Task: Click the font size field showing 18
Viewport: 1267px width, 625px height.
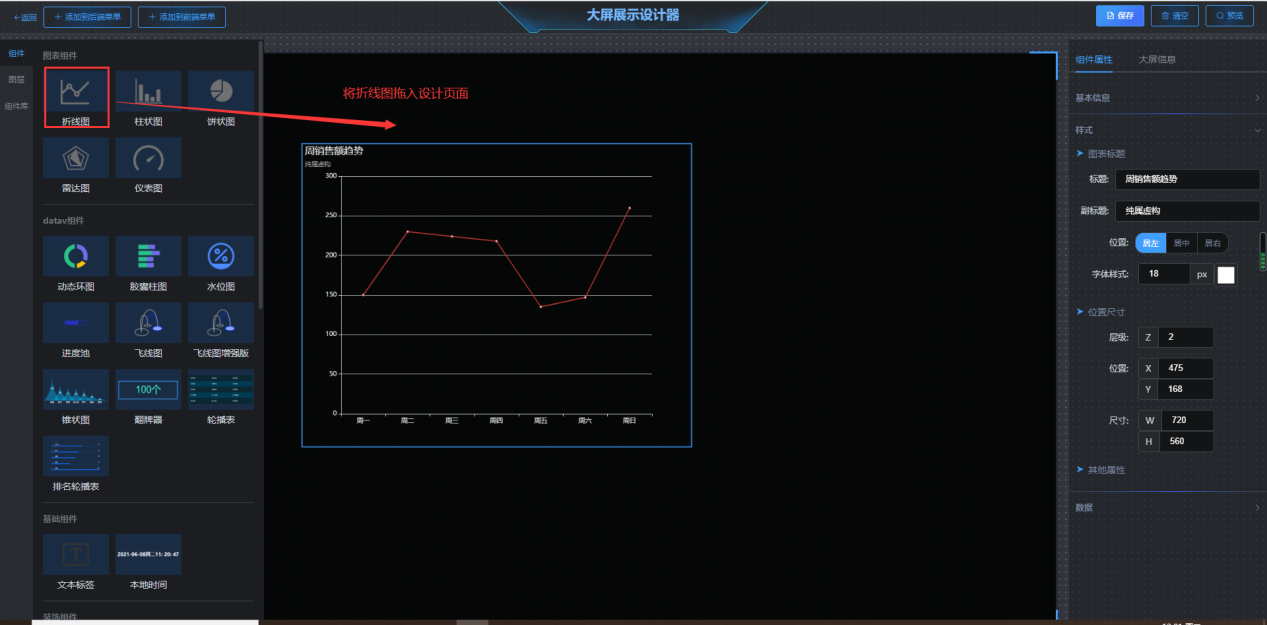Action: [x=1164, y=274]
